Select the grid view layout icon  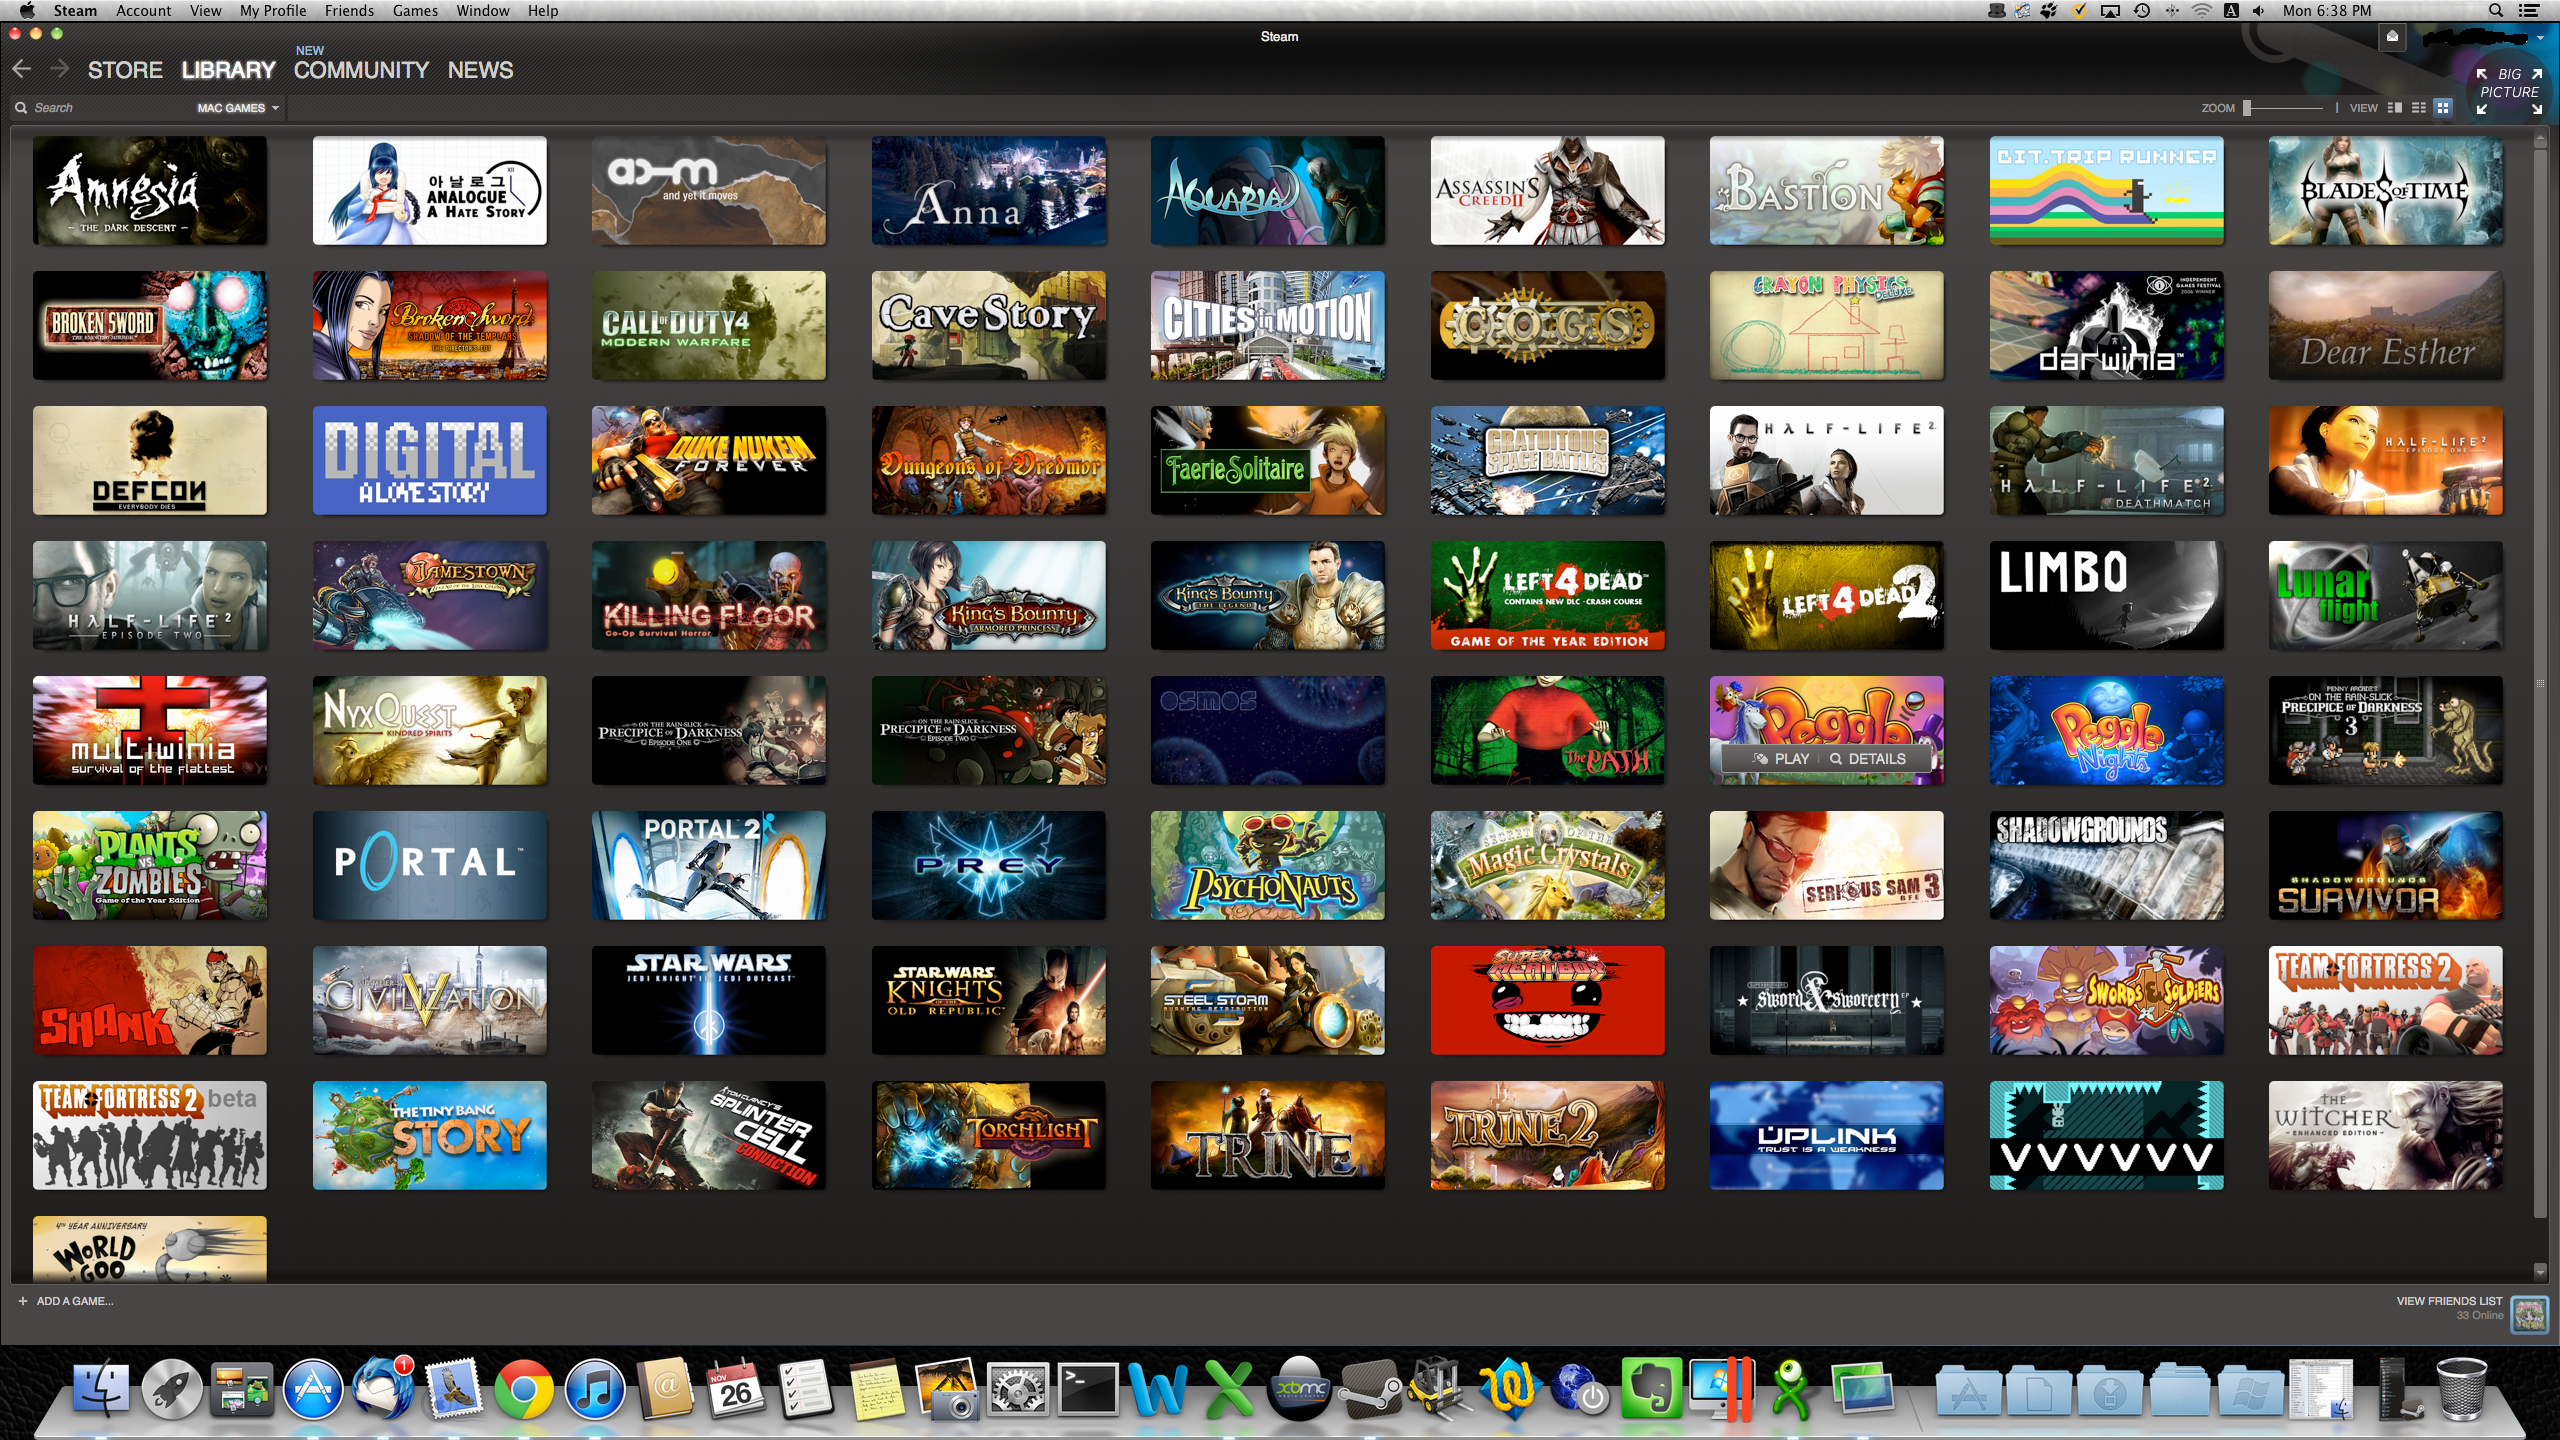(2443, 108)
